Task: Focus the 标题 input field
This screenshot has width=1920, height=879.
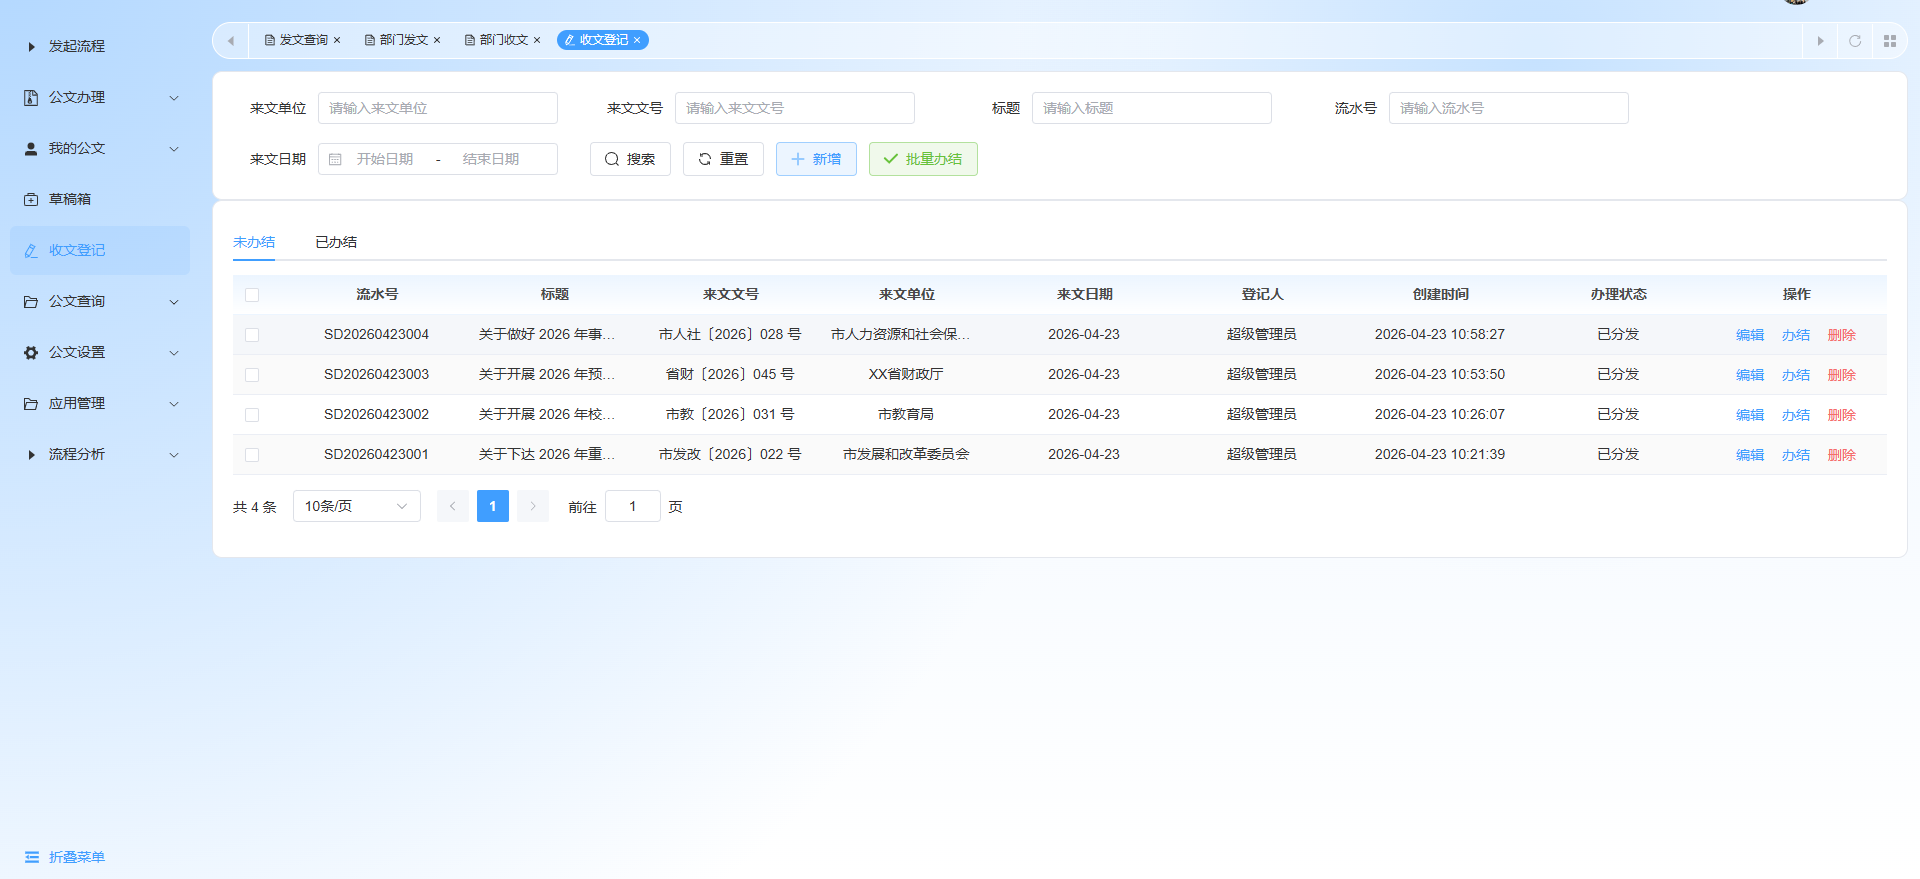Action: 1152,108
